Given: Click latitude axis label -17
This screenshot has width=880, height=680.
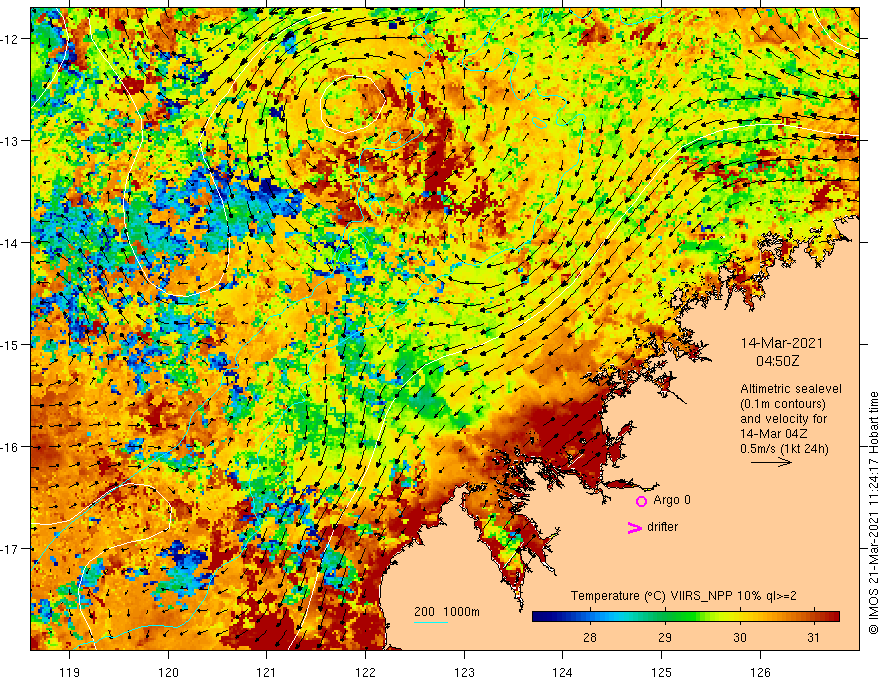Looking at the screenshot, I should click(x=10, y=548).
